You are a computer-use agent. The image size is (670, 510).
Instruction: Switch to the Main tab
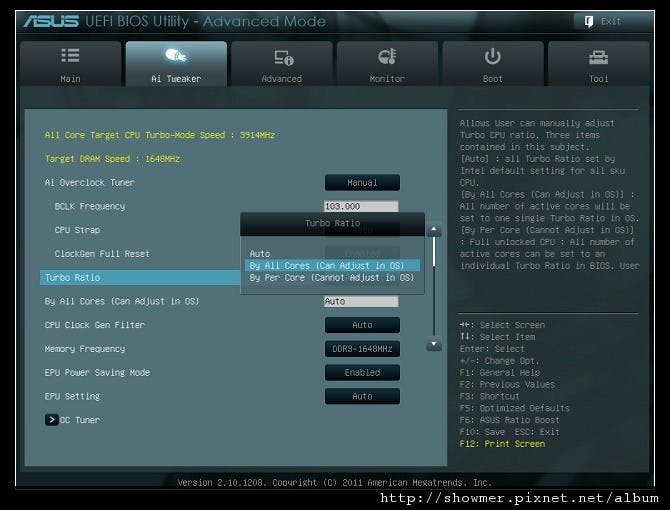click(71, 64)
